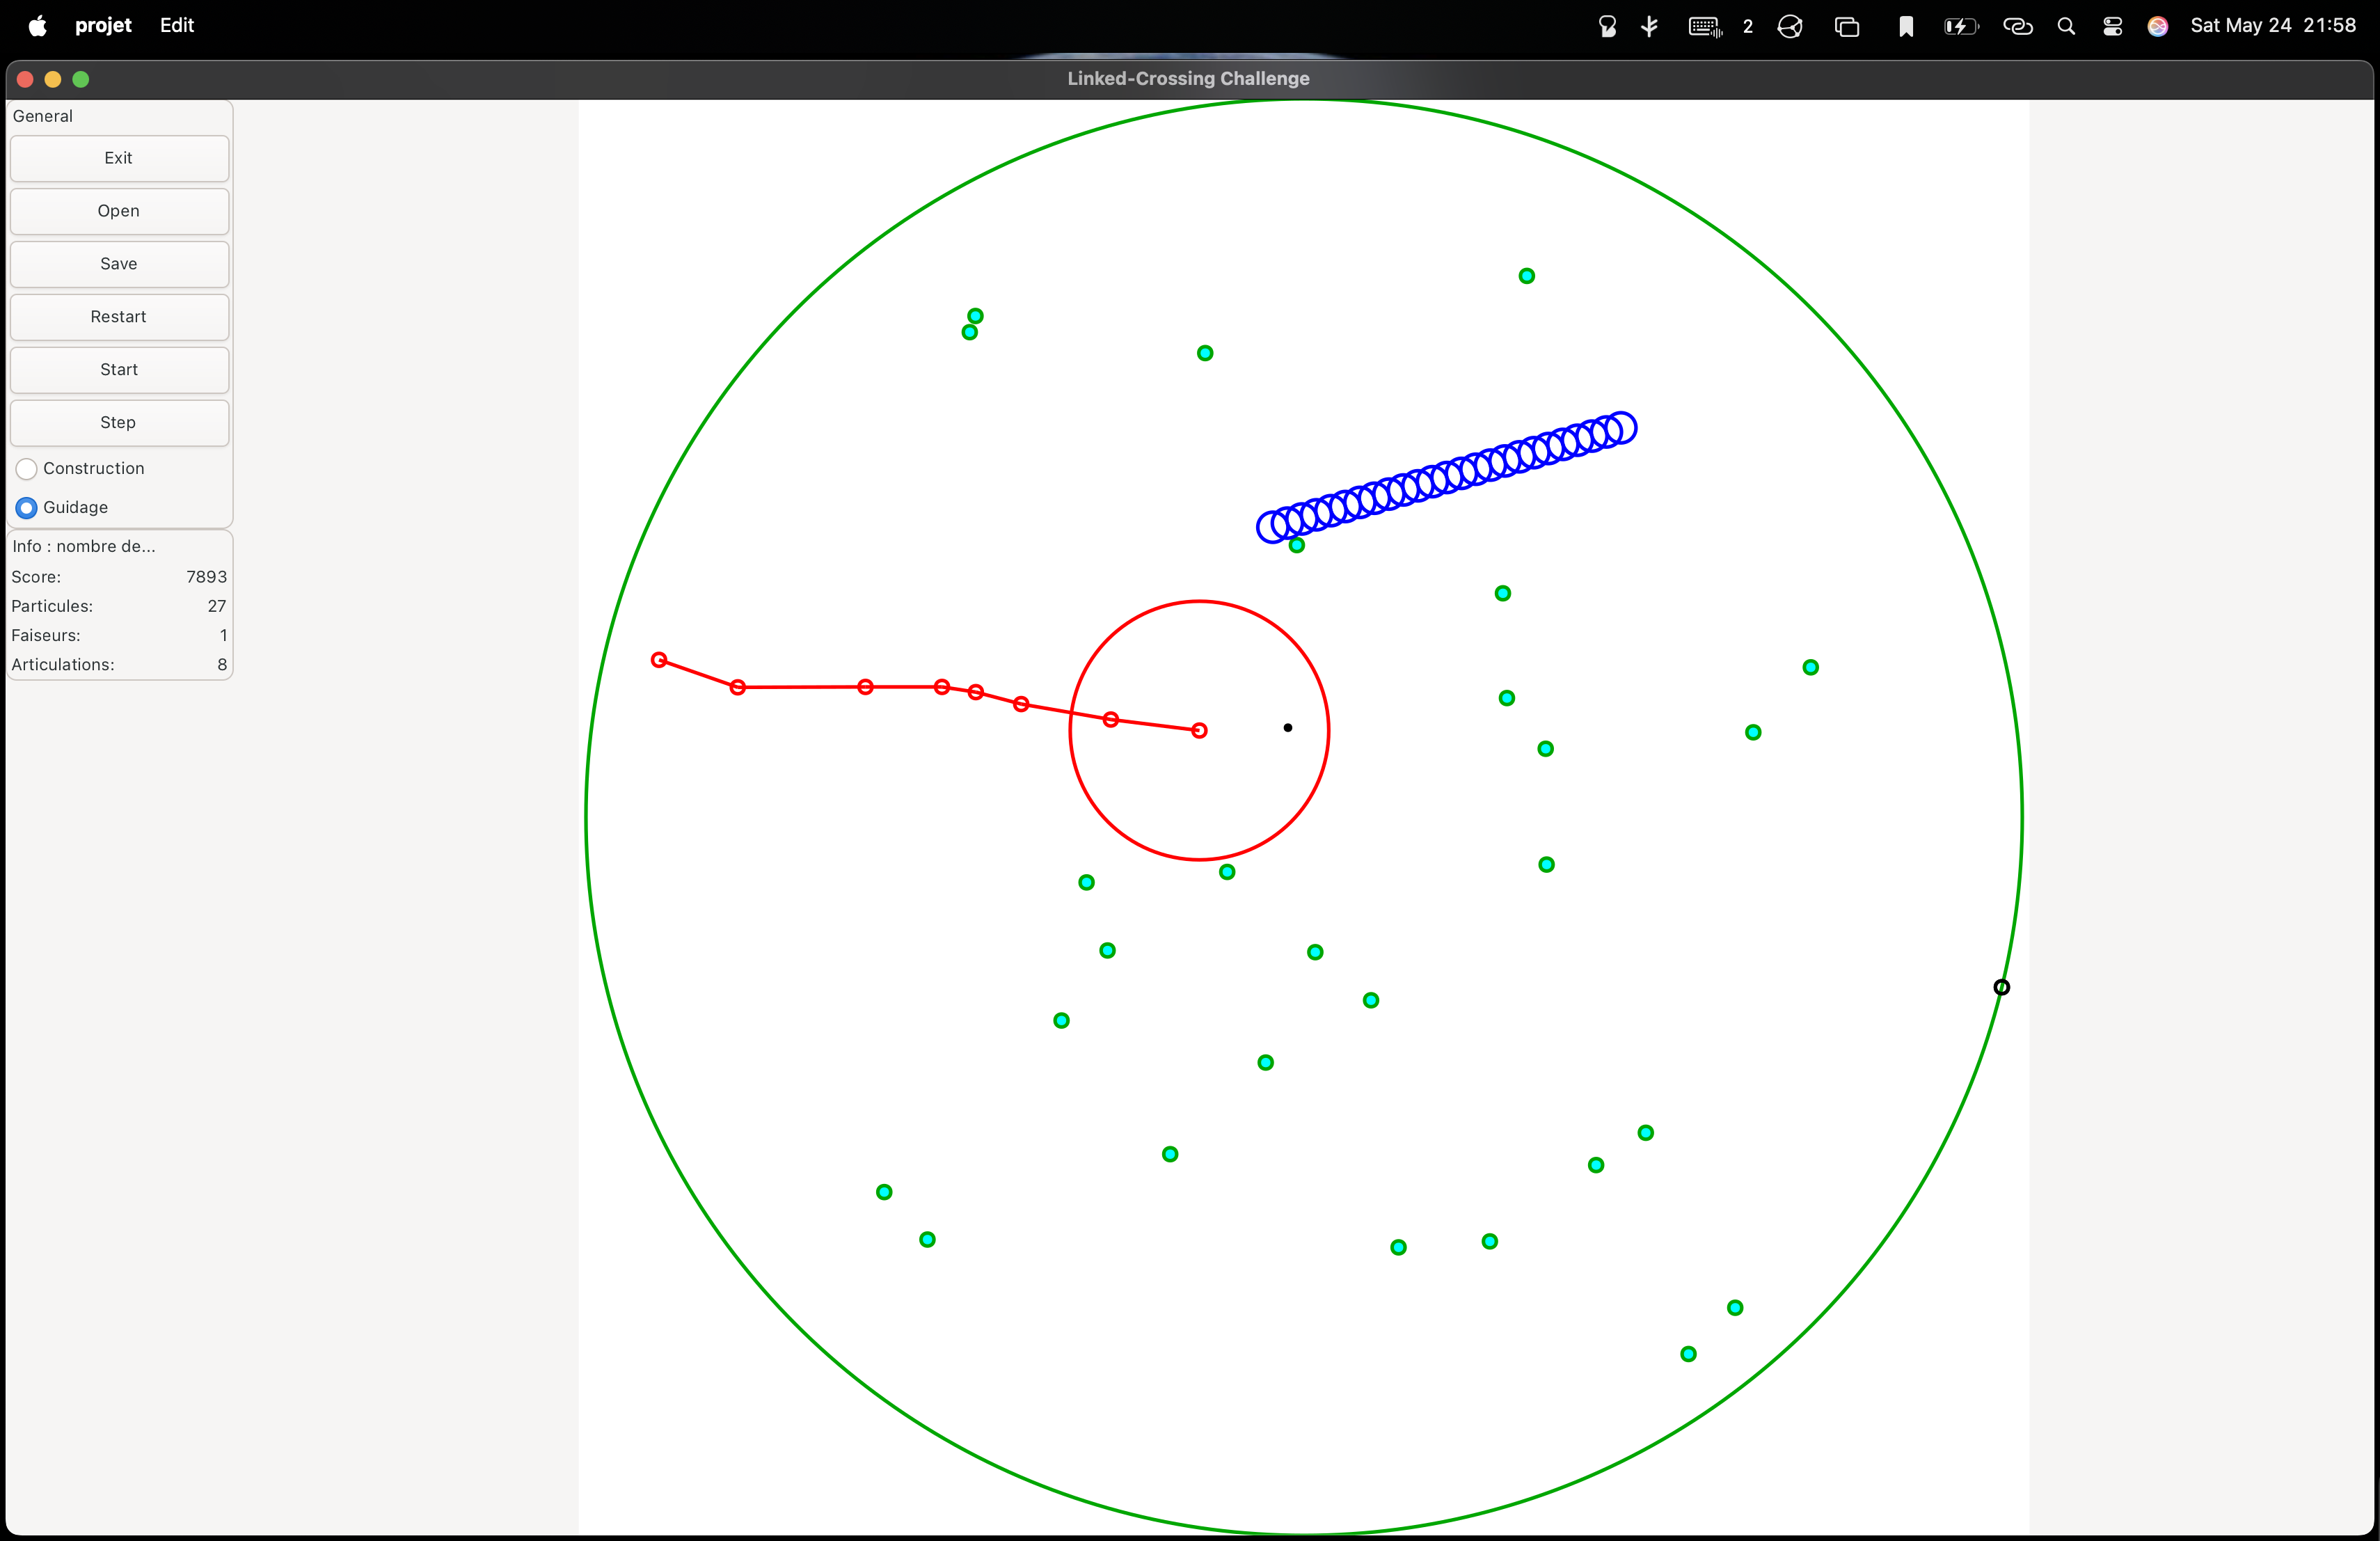Open the Apple menu
The image size is (2380, 1541).
(x=37, y=25)
